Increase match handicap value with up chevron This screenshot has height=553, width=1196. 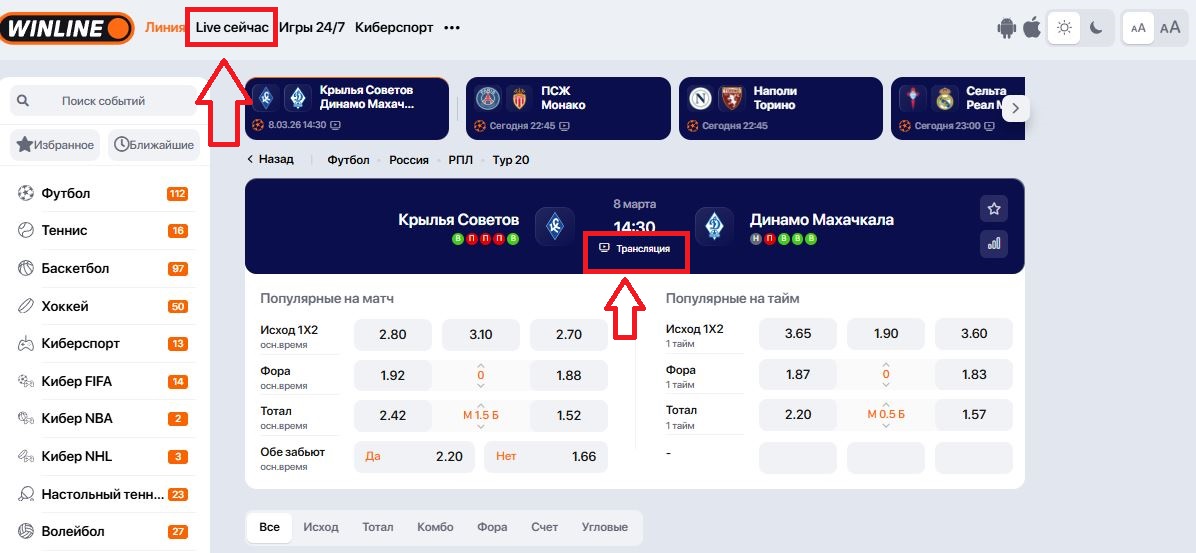pyautogui.click(x=481, y=365)
